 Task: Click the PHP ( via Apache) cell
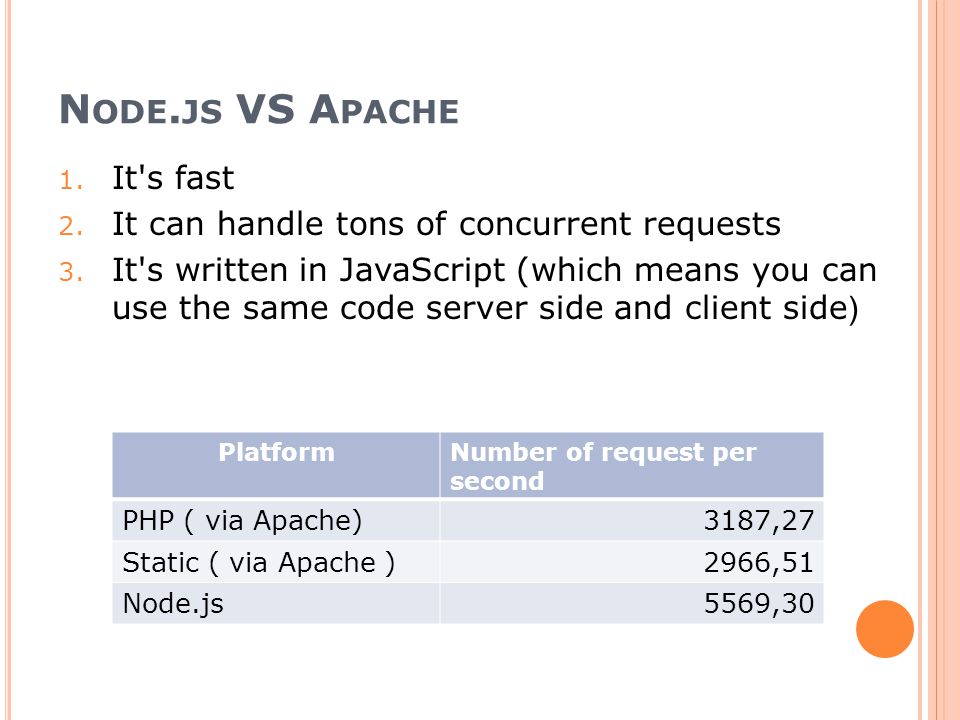point(276,520)
